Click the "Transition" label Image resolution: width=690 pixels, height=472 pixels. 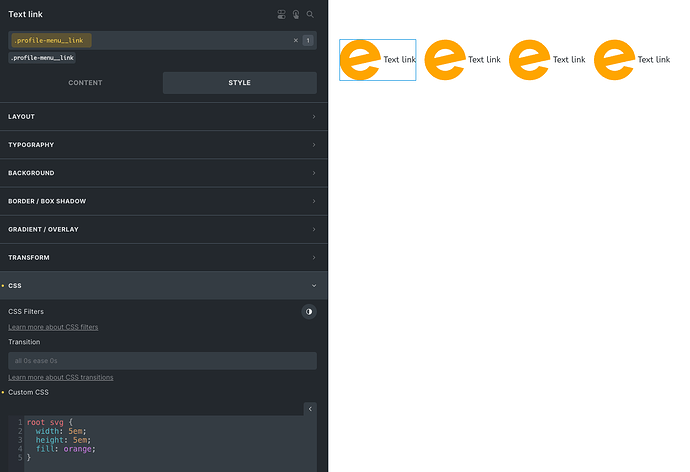(x=24, y=342)
